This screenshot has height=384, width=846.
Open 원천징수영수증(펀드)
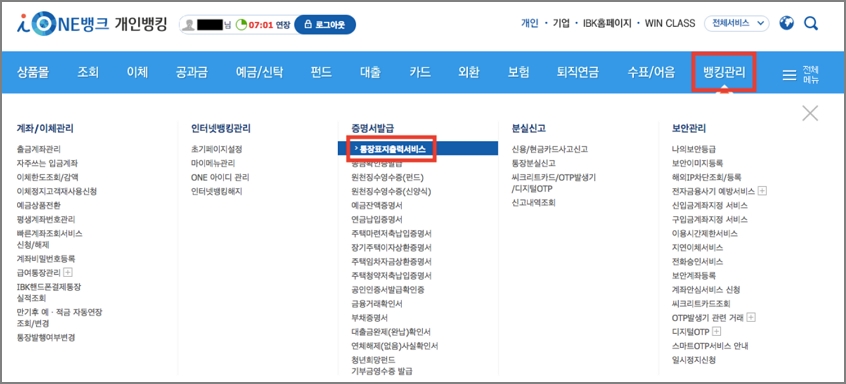click(387, 177)
